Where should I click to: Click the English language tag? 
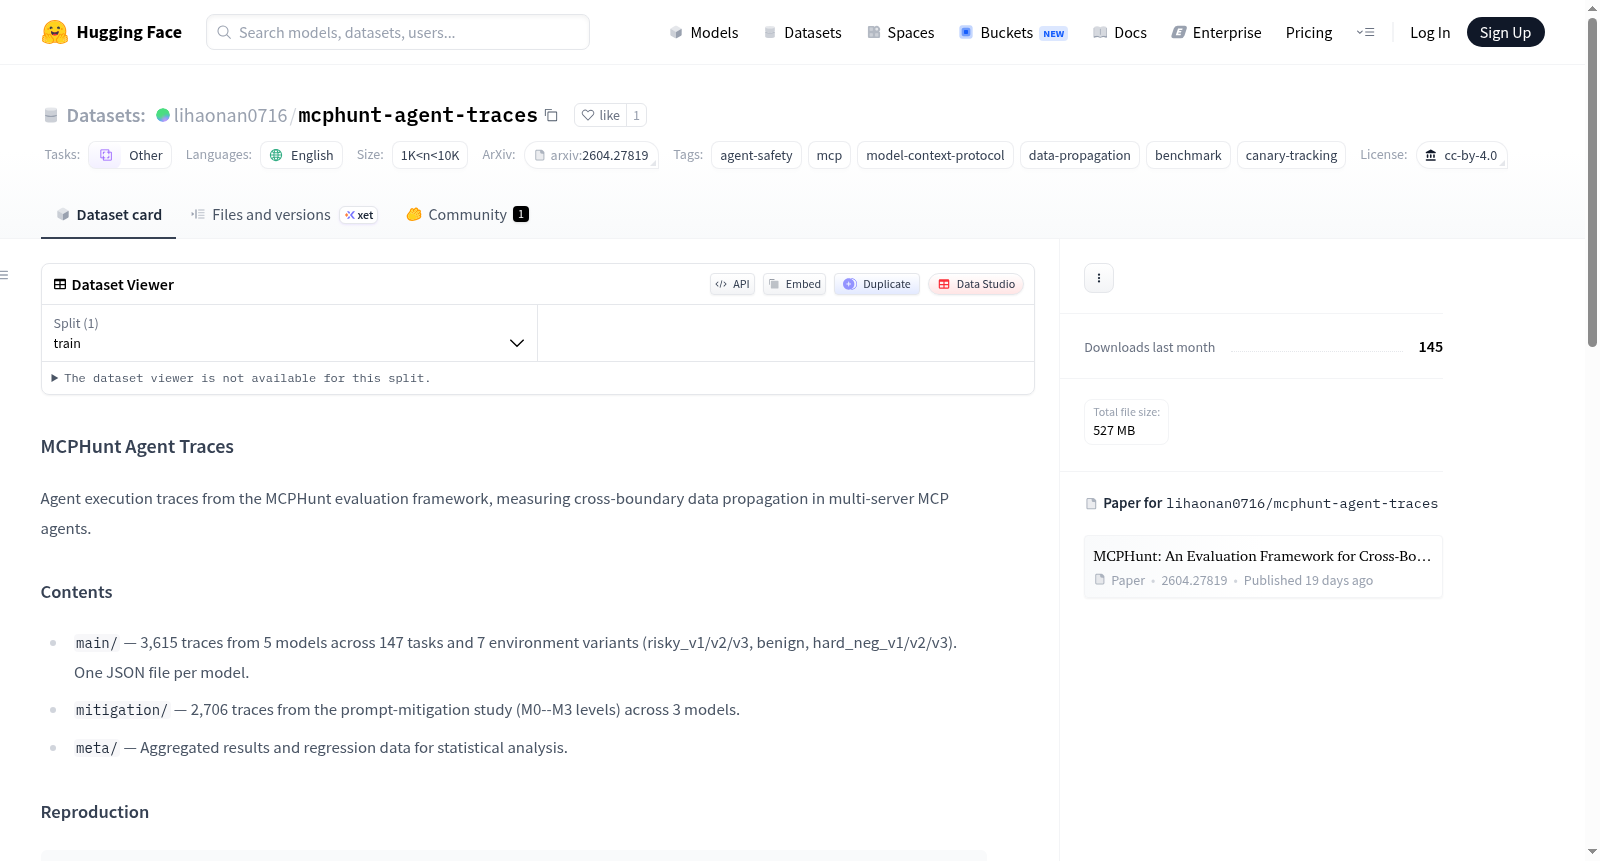tap(302, 155)
